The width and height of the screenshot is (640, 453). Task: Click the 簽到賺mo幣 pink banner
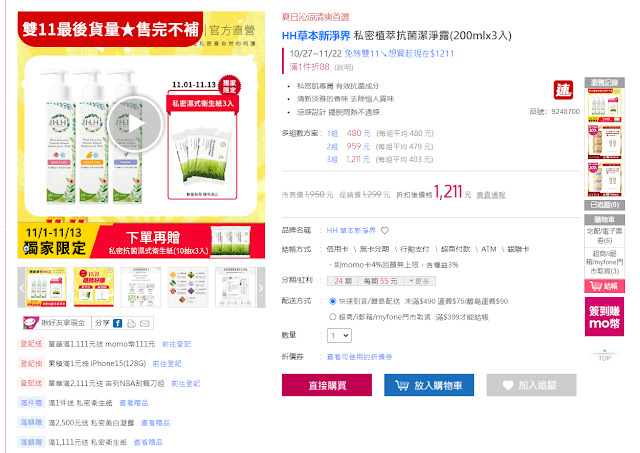tap(604, 317)
